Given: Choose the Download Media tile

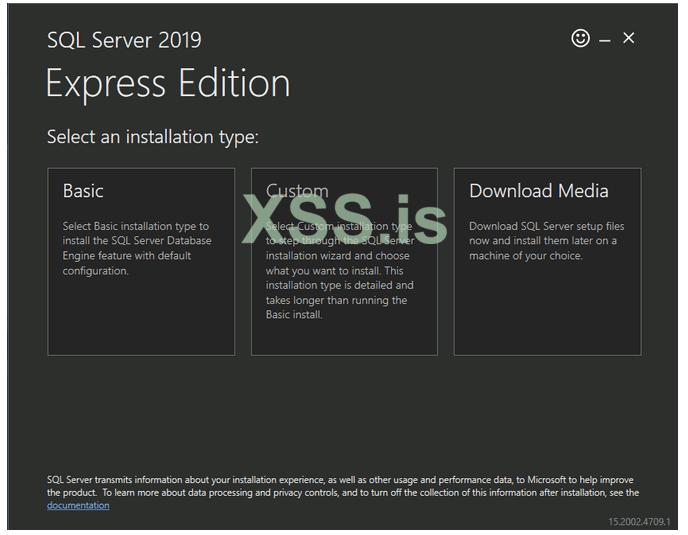Looking at the screenshot, I should (x=547, y=261).
